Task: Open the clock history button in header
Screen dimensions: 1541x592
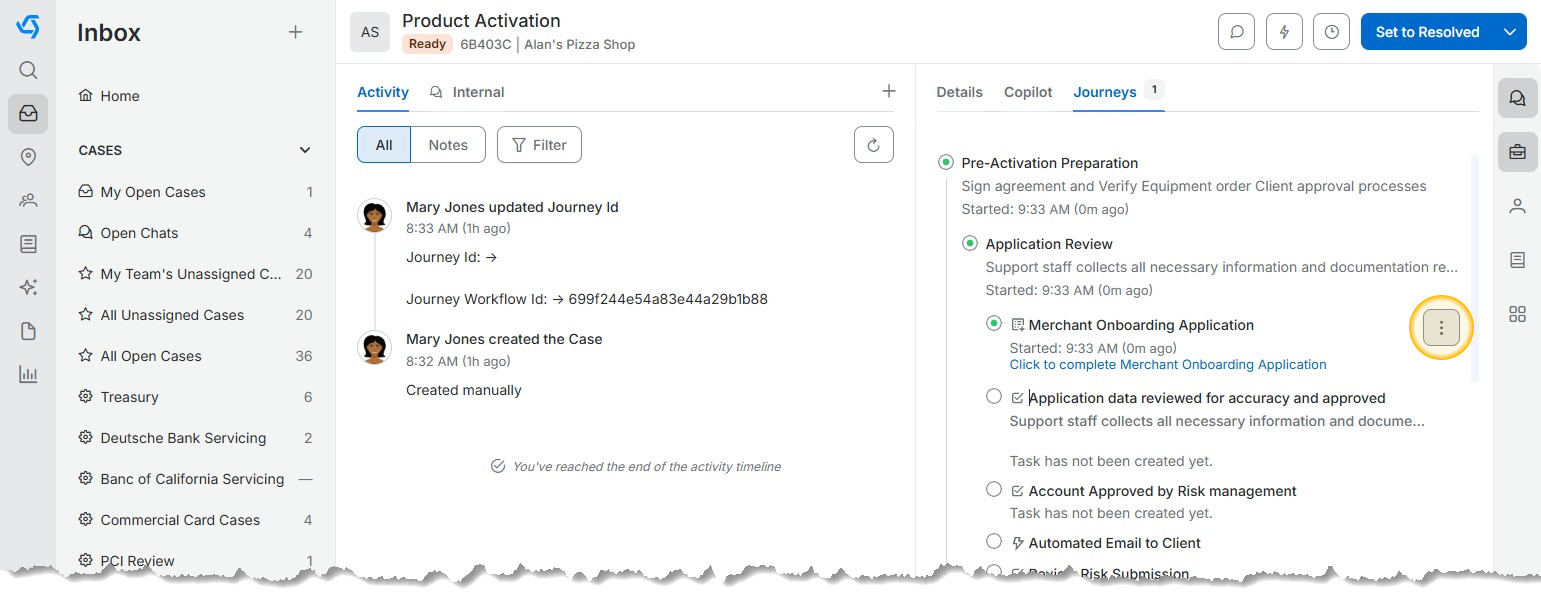Action: pyautogui.click(x=1331, y=32)
